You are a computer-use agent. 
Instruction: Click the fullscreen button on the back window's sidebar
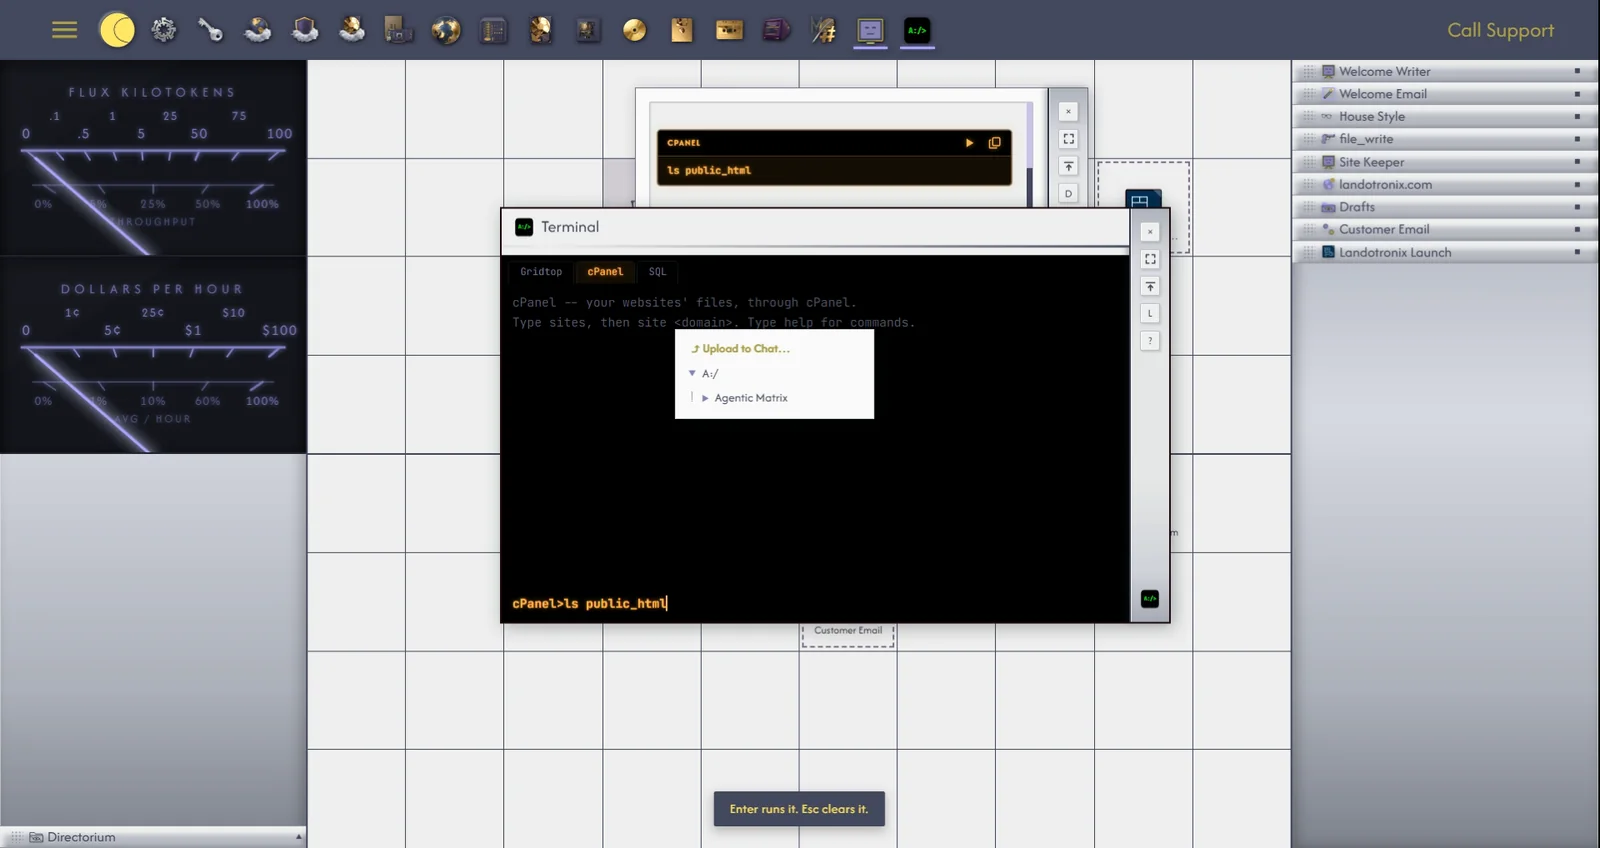1068,139
